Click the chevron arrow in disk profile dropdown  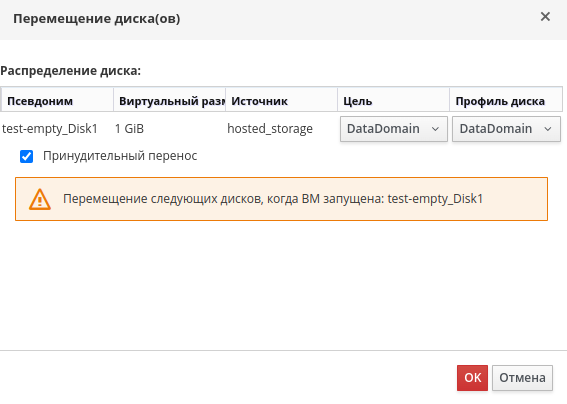[x=548, y=129]
